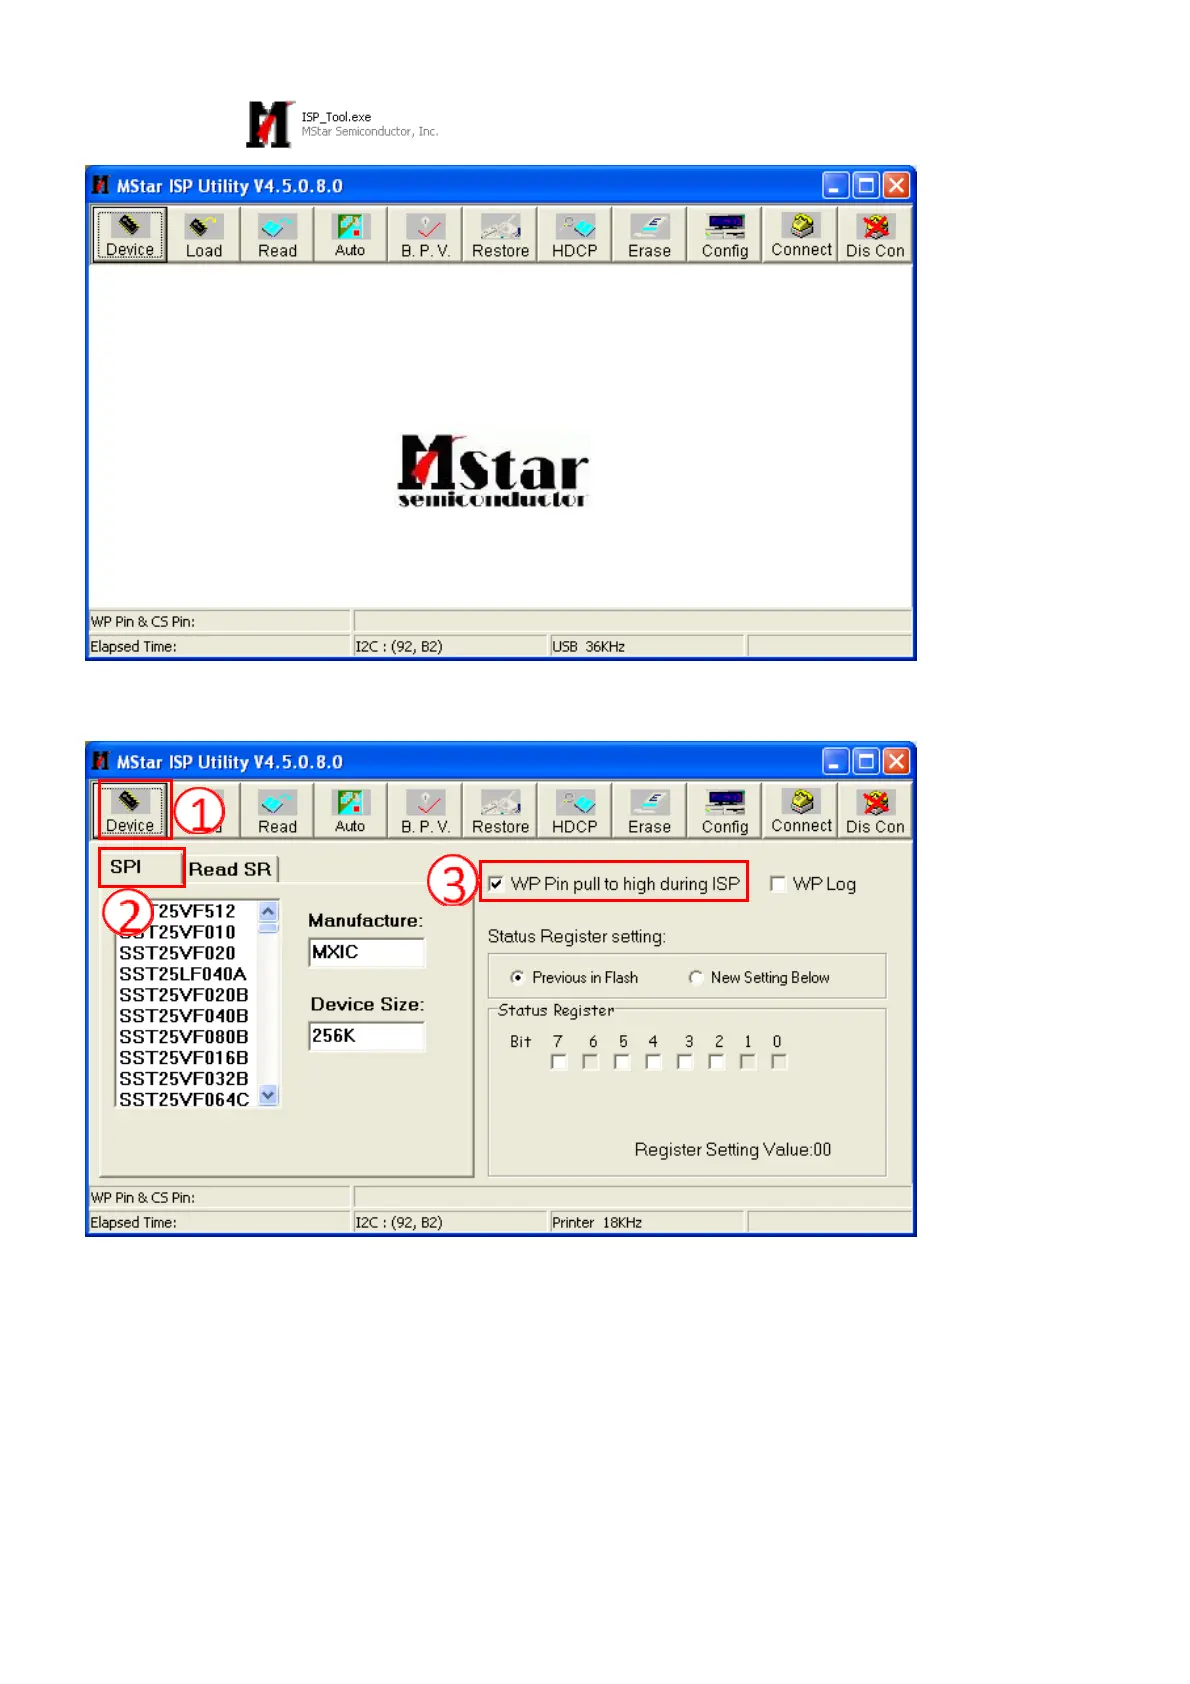Select SST25VF064C in the device list
The height and width of the screenshot is (1684, 1190).
(x=184, y=1099)
